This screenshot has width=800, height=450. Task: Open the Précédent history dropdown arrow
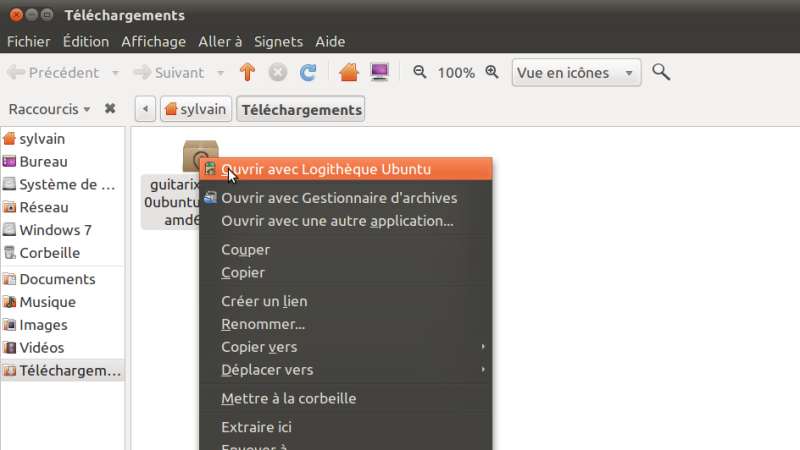point(115,73)
